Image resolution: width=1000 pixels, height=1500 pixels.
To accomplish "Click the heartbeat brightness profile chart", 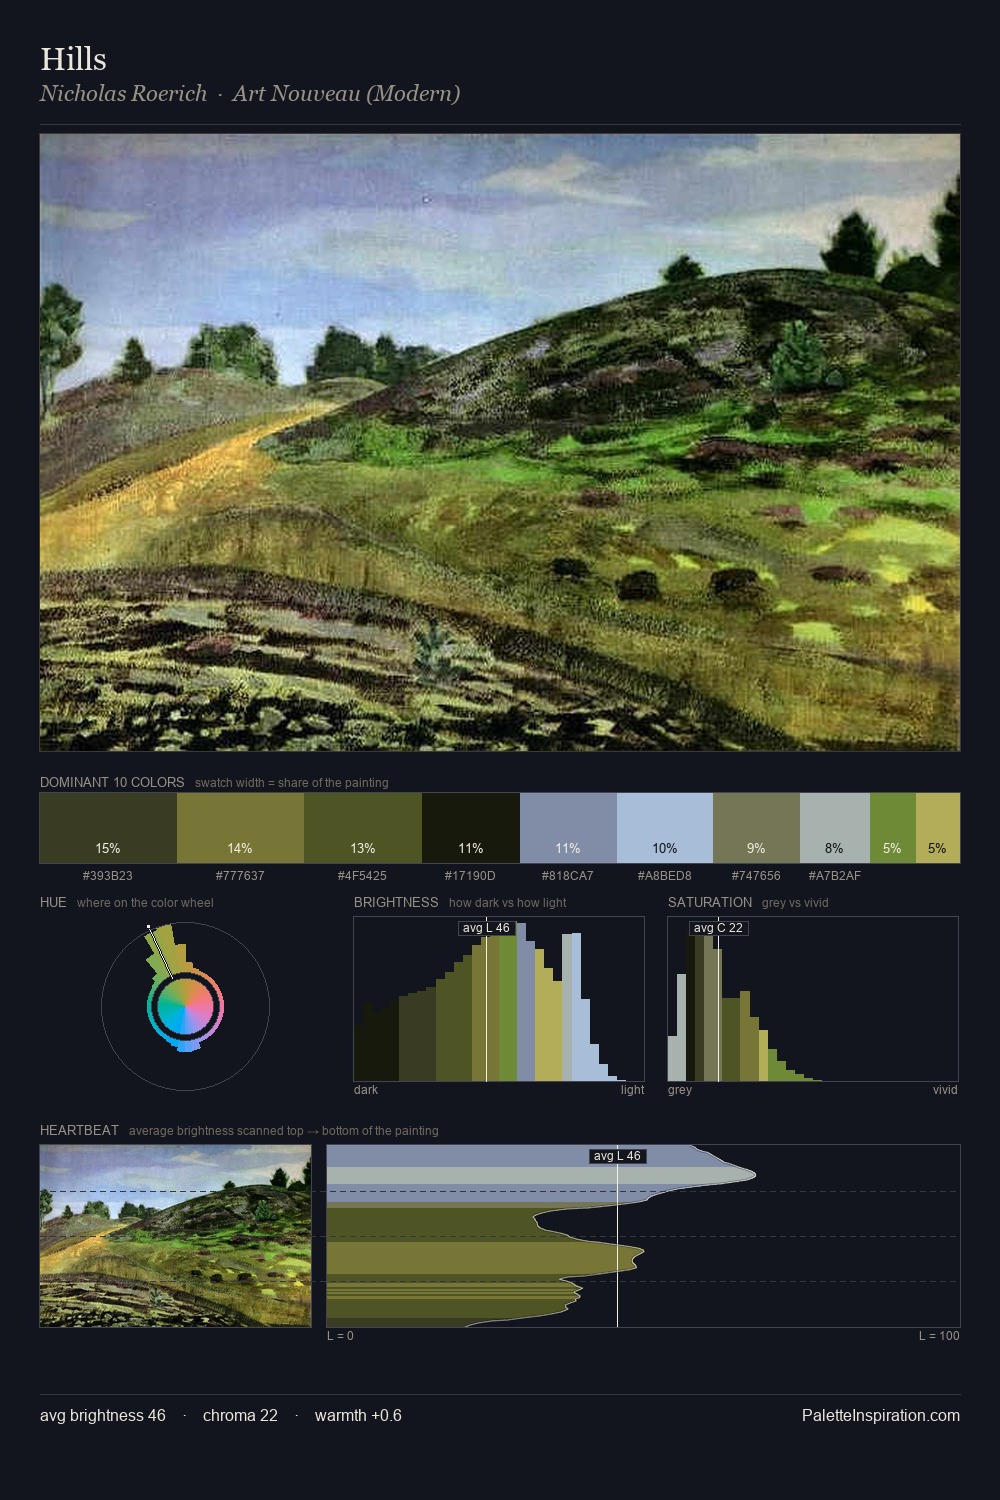I will 643,1236.
